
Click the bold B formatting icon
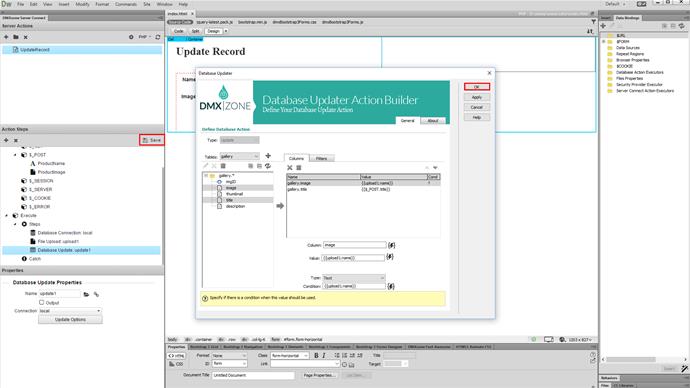click(x=316, y=355)
